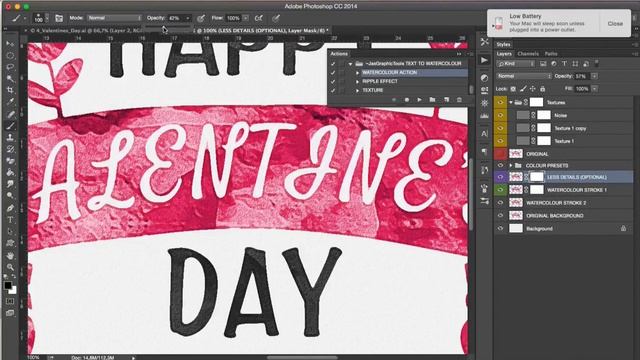
Task: Open brush Opacity slider dropdown arrow
Action: tap(188, 18)
